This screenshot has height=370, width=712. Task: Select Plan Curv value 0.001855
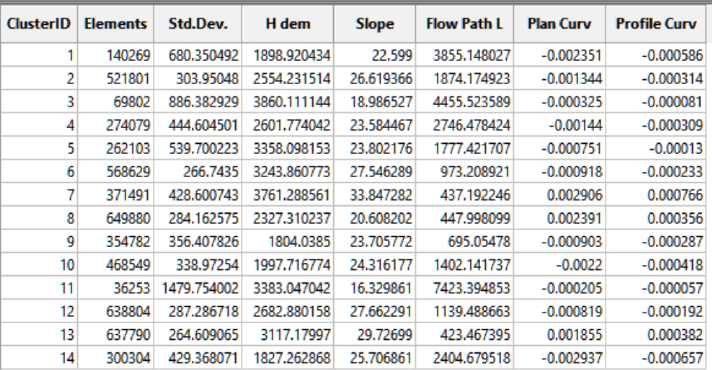[559, 335]
